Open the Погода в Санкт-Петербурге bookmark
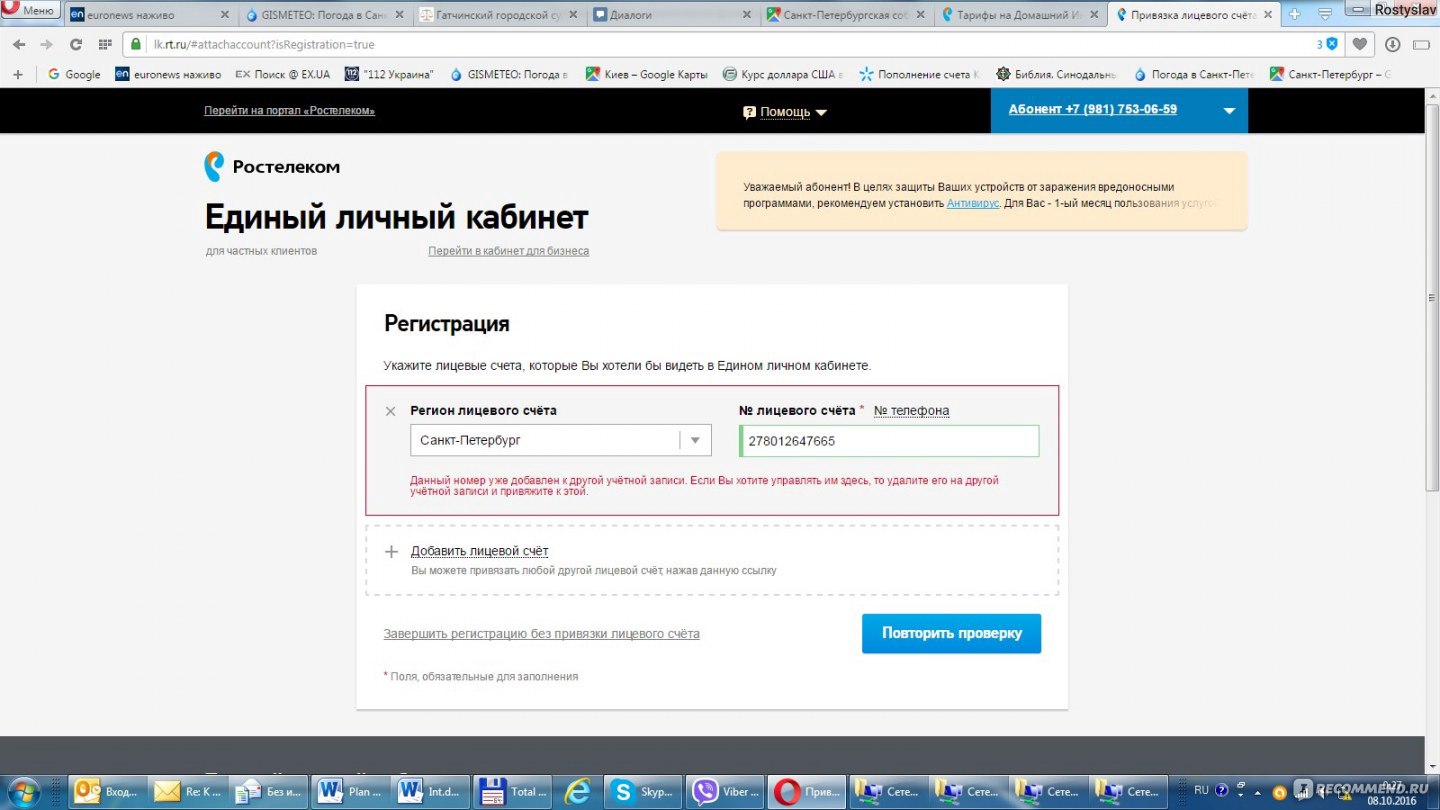 tap(1193, 74)
